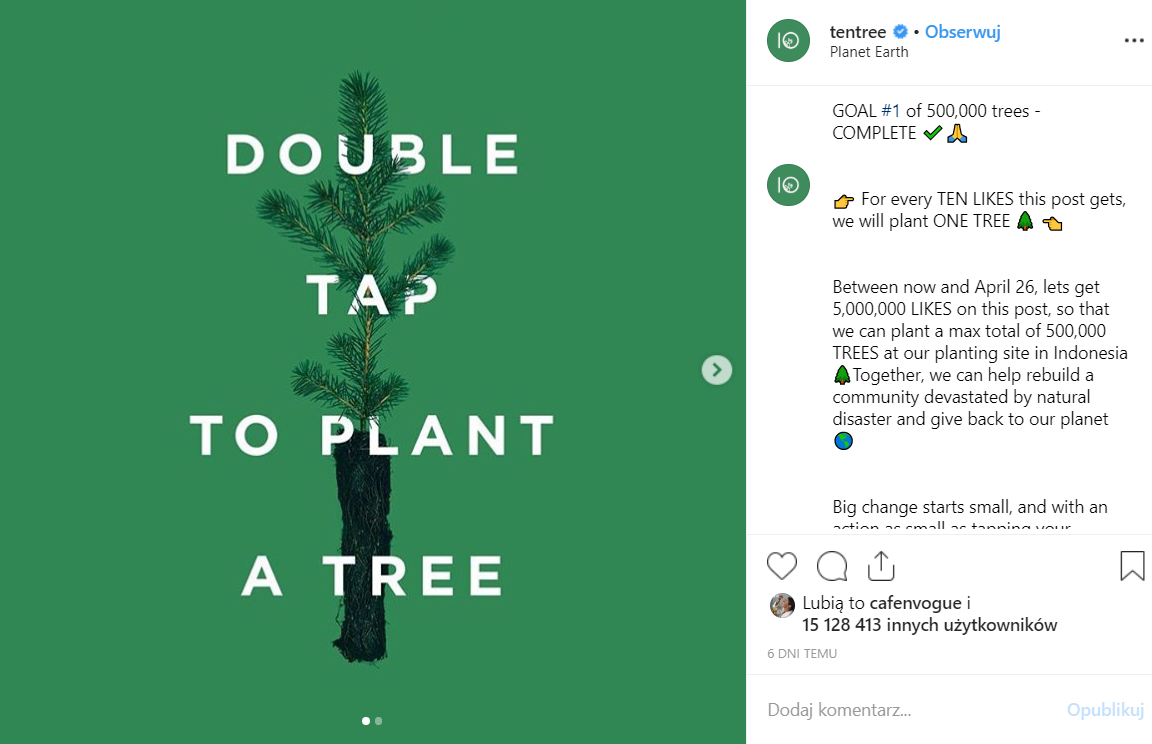Click the #1 hashtag in caption
This screenshot has width=1152, height=744.
(x=891, y=111)
